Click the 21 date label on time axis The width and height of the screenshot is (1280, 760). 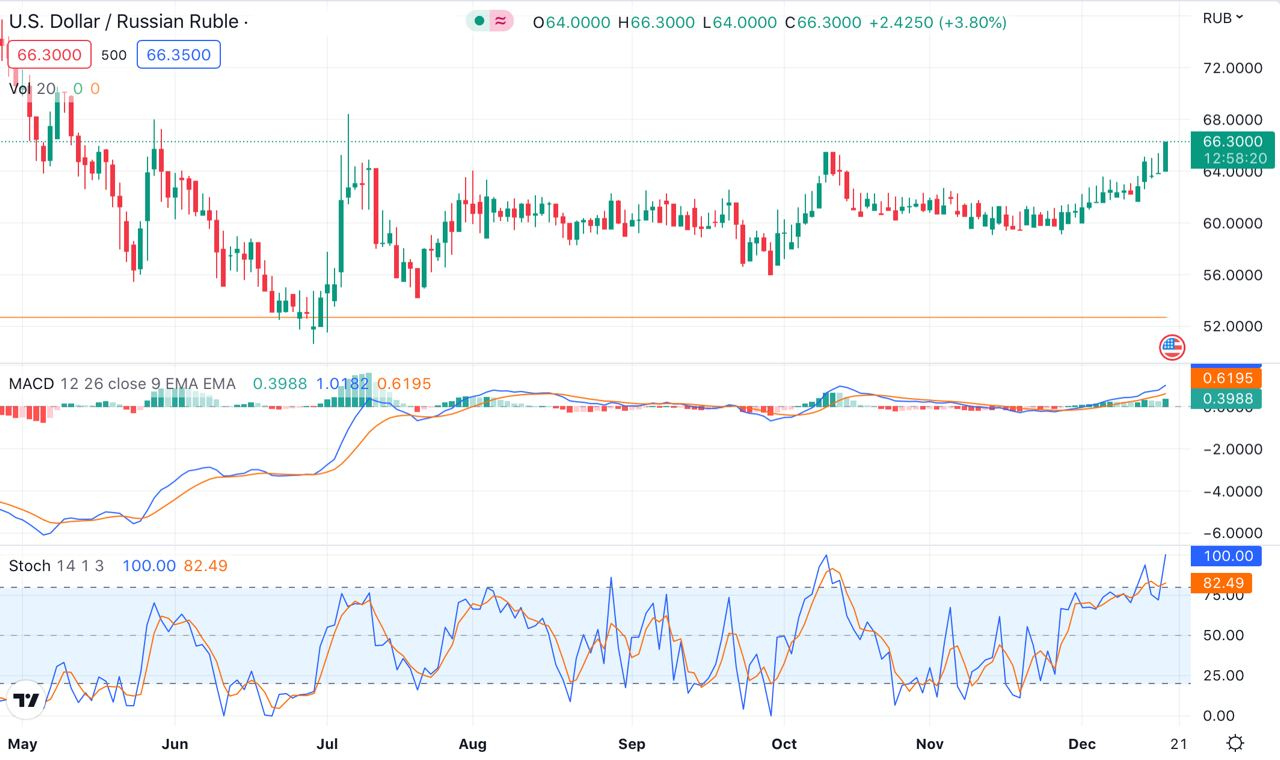[x=1178, y=744]
